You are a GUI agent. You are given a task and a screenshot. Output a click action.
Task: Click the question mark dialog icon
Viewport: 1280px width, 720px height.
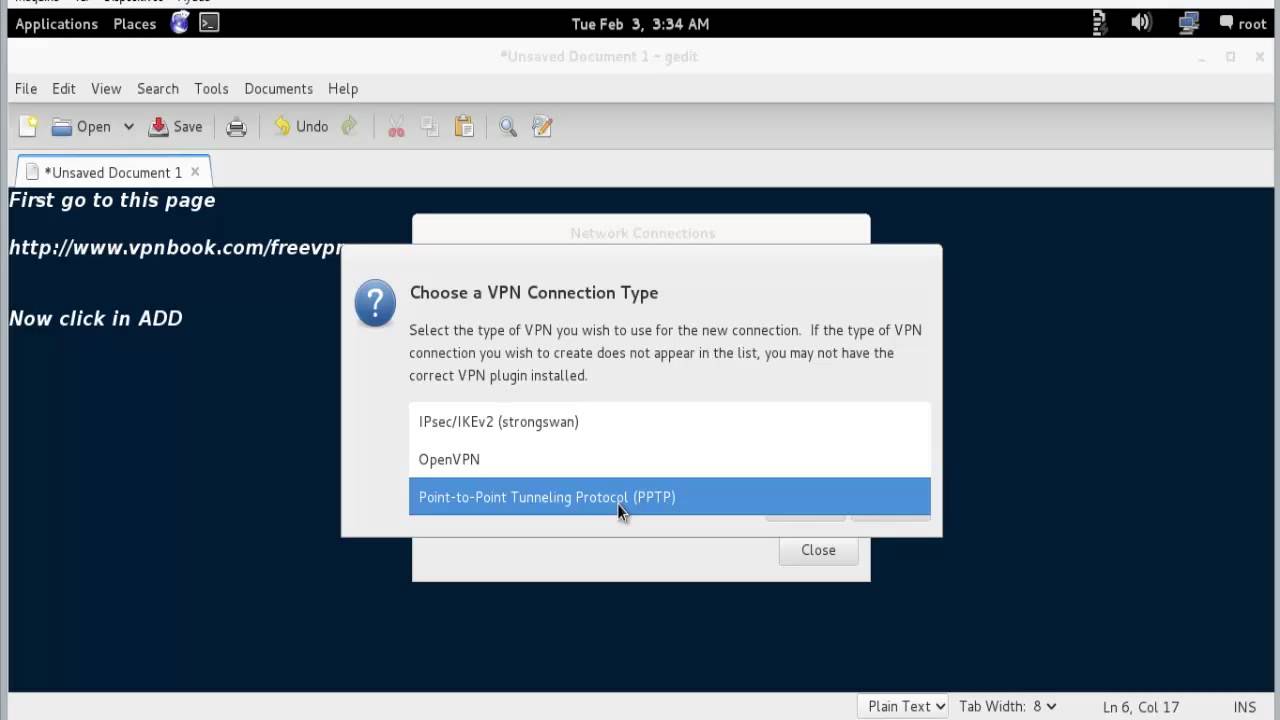[375, 303]
